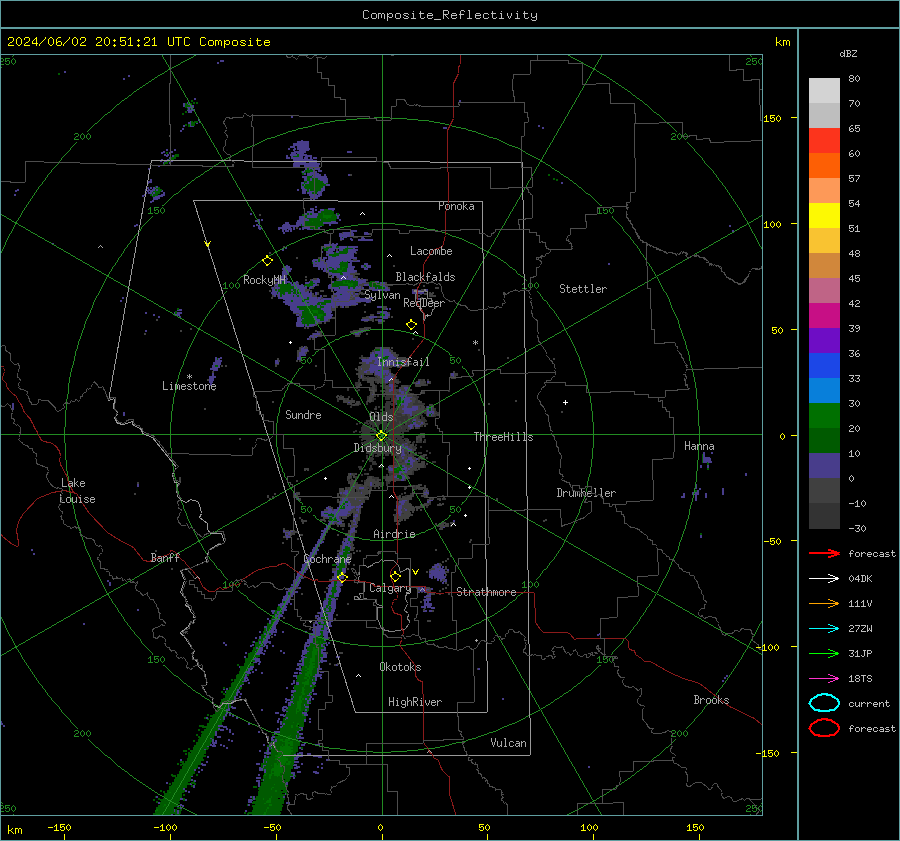Click the Ponoka label

pos(456,206)
